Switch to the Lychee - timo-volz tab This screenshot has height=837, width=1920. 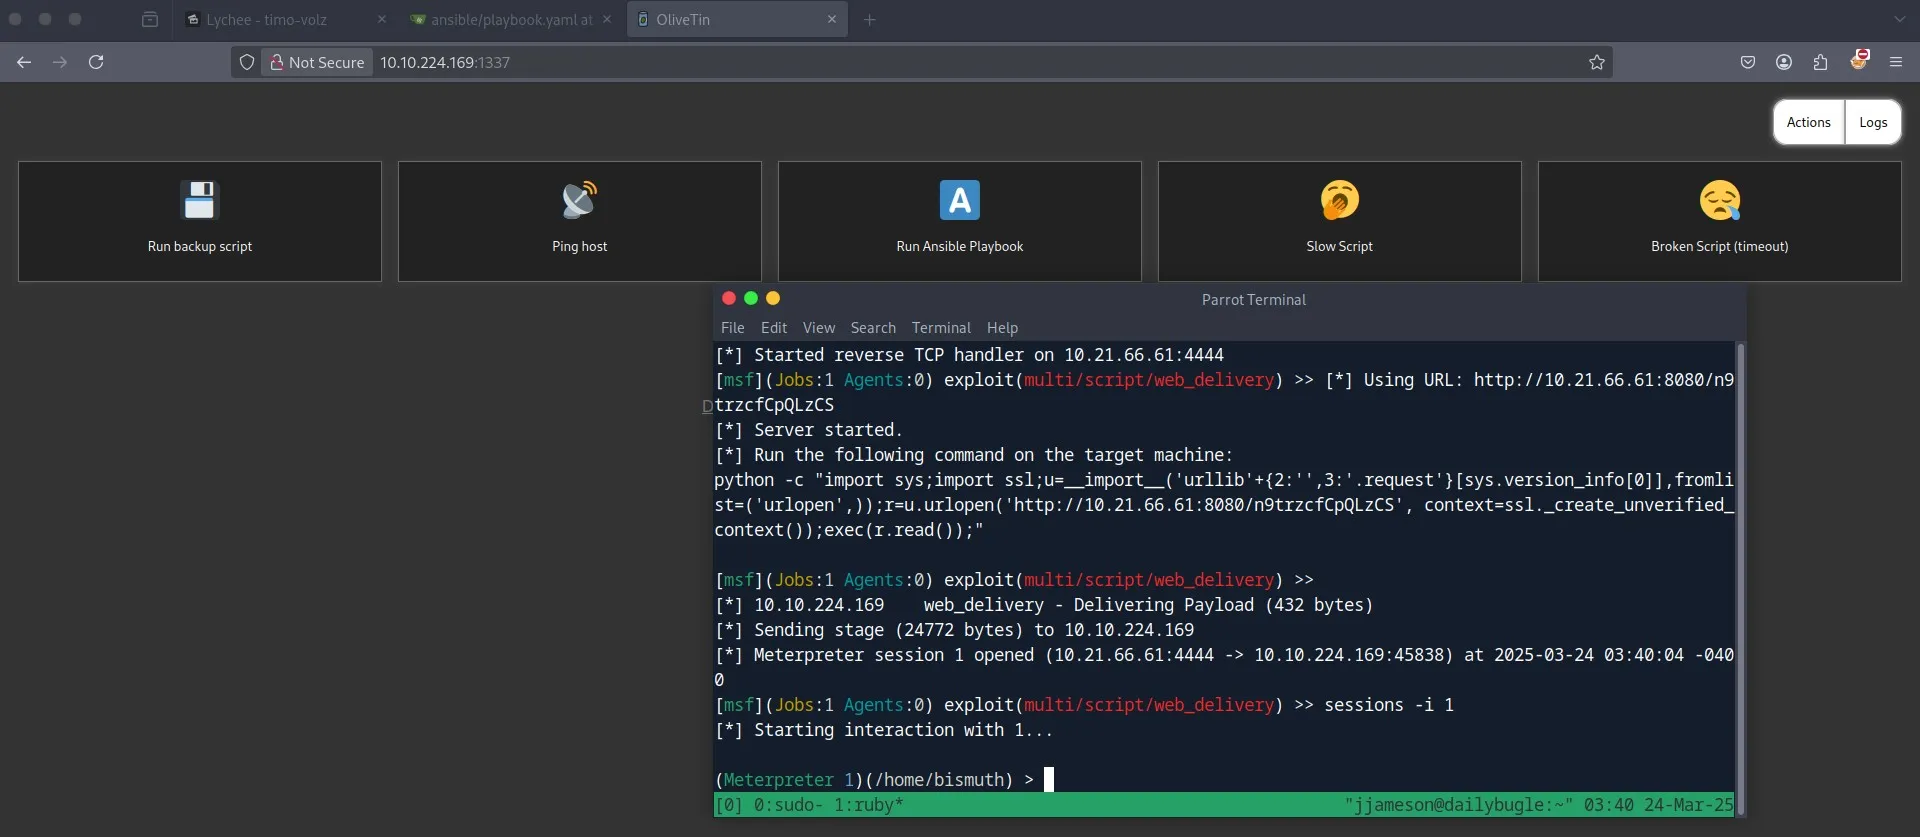click(287, 19)
